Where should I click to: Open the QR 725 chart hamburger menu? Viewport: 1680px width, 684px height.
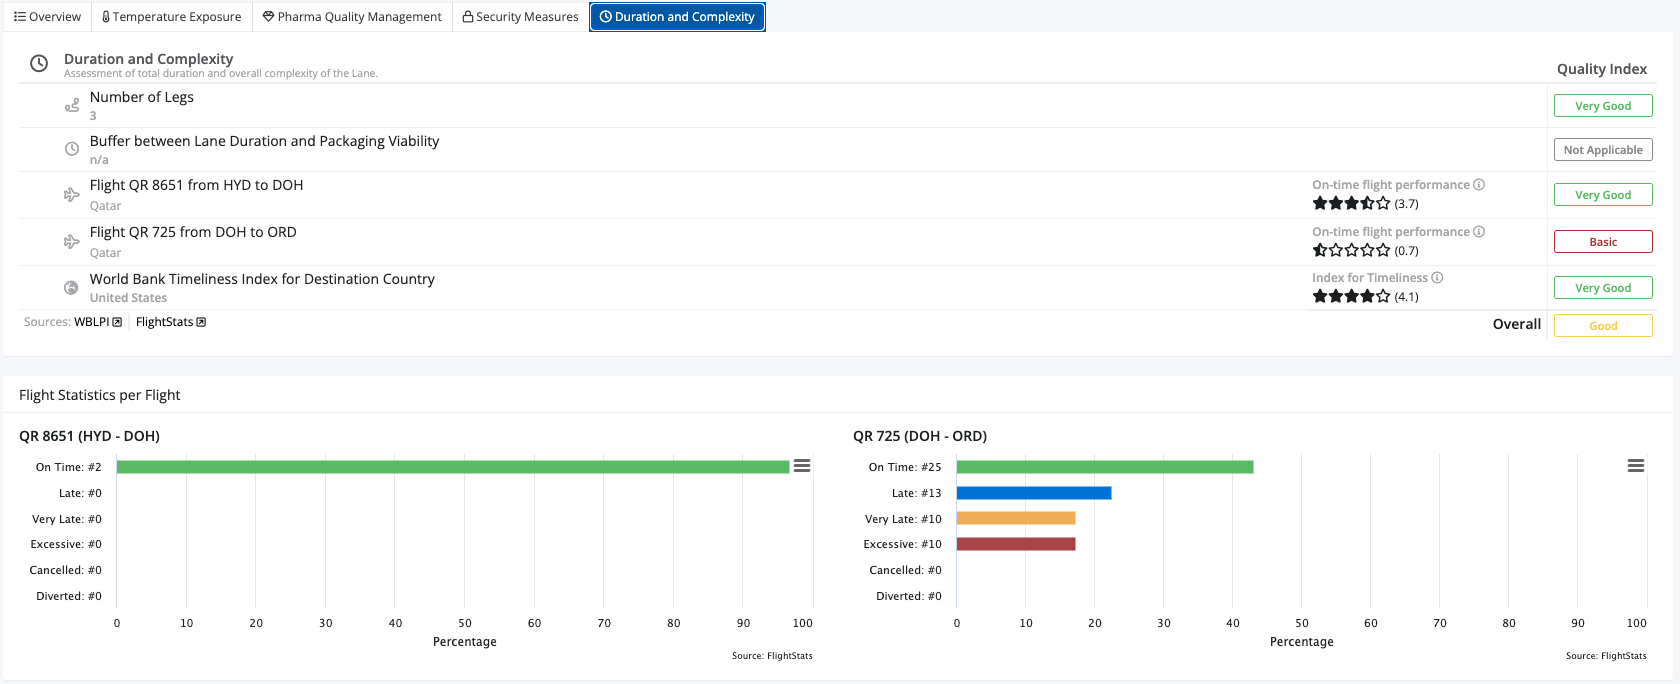pyautogui.click(x=1635, y=466)
